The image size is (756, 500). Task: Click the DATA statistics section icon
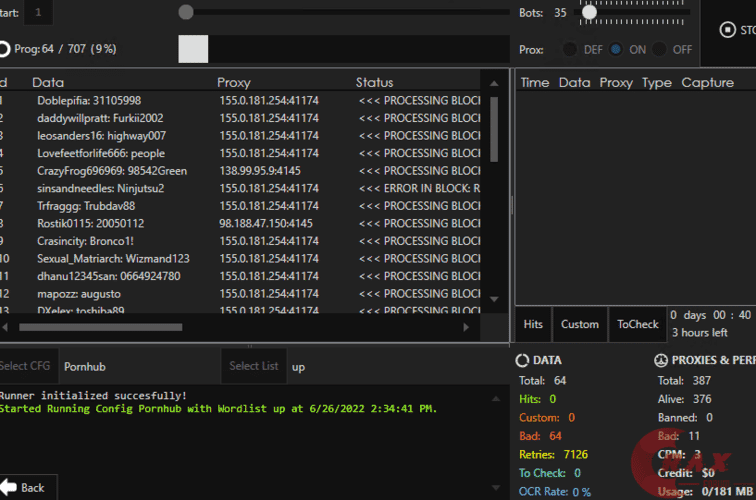tap(522, 360)
